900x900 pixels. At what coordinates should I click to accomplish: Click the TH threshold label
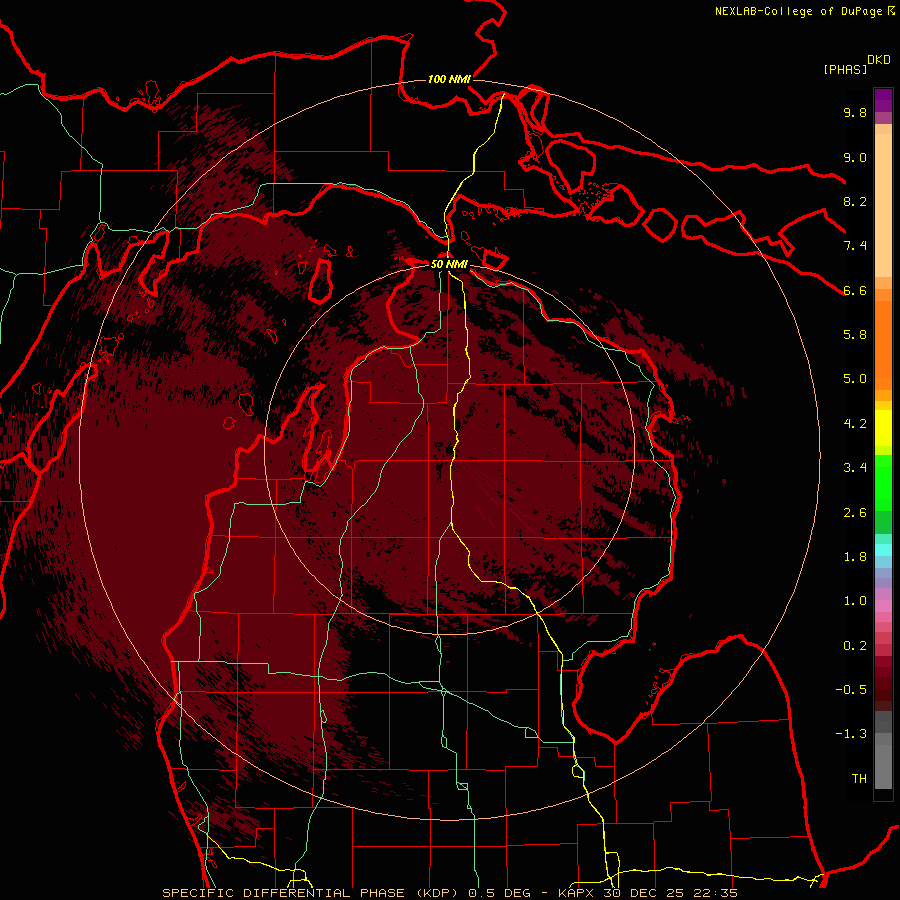[859, 779]
